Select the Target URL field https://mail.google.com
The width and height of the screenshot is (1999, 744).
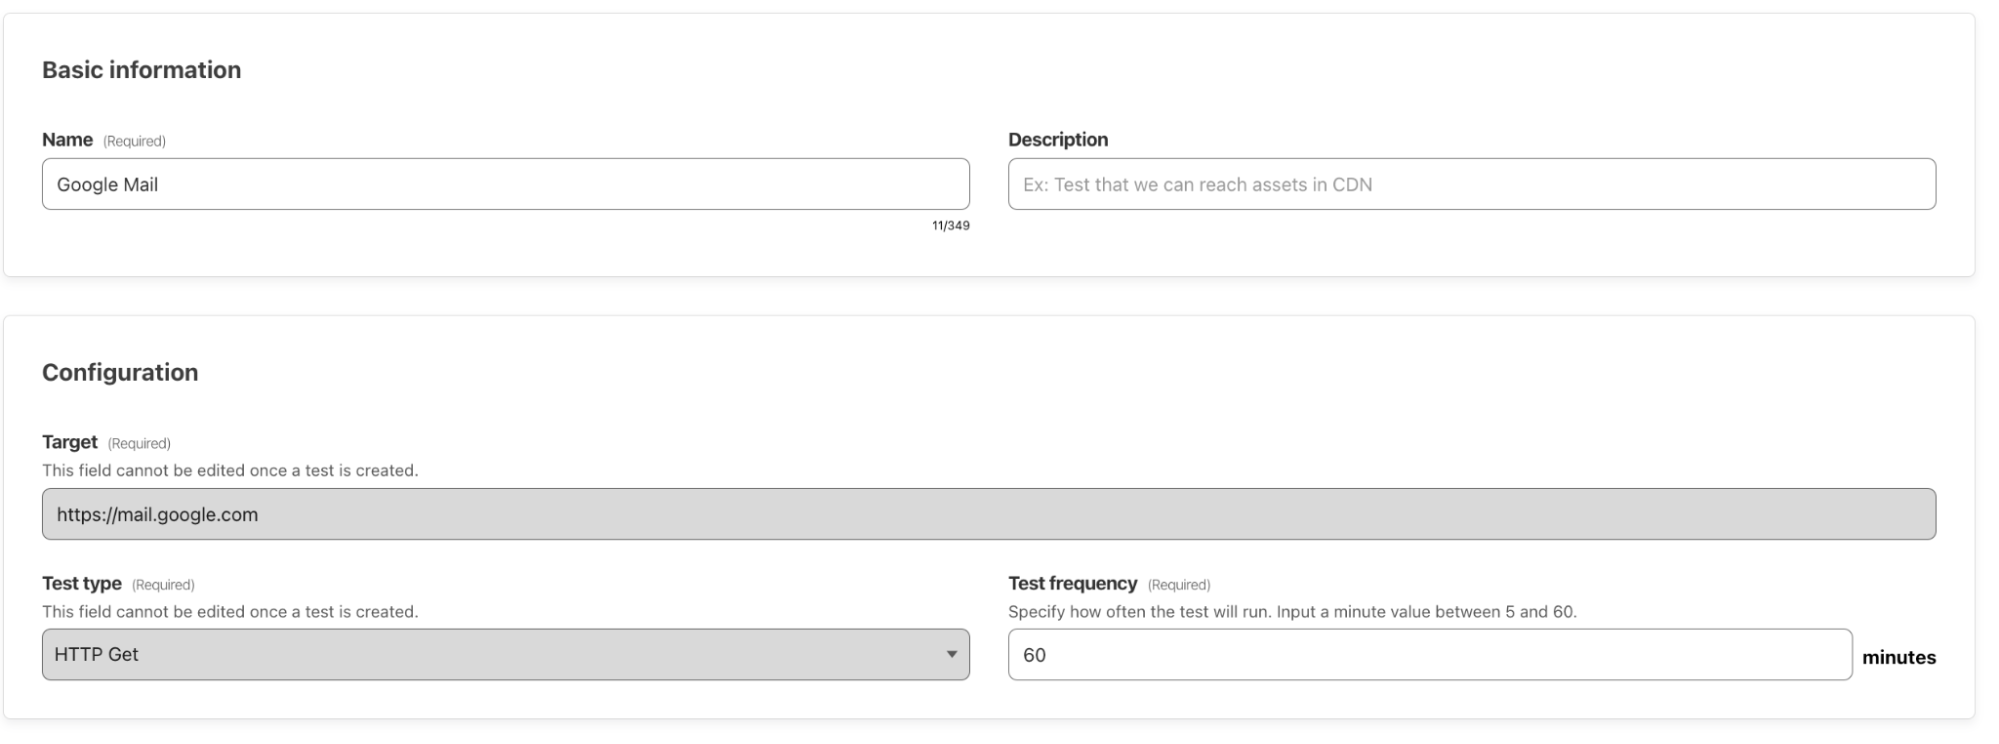[x=988, y=514]
